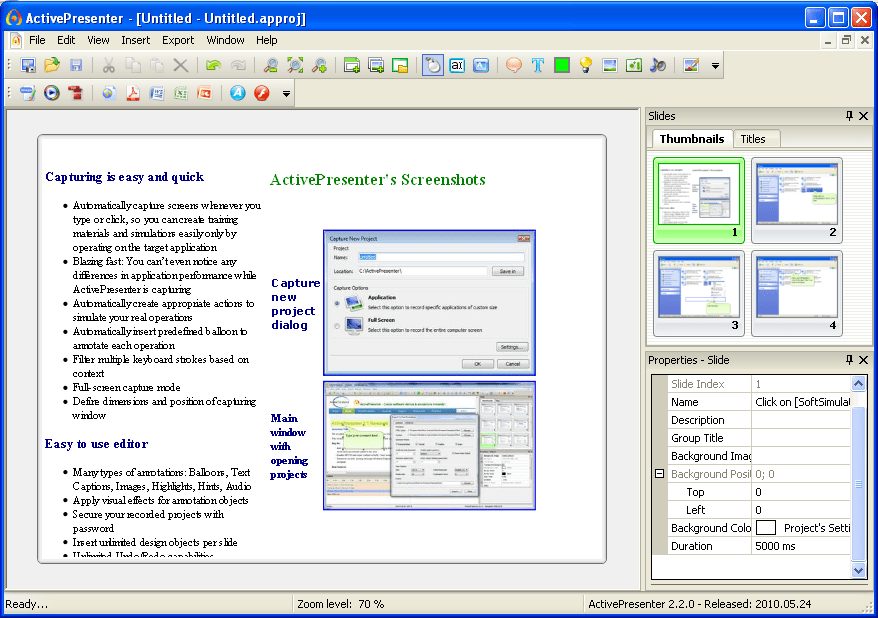Open the Help menu
The image size is (878, 618).
point(267,40)
